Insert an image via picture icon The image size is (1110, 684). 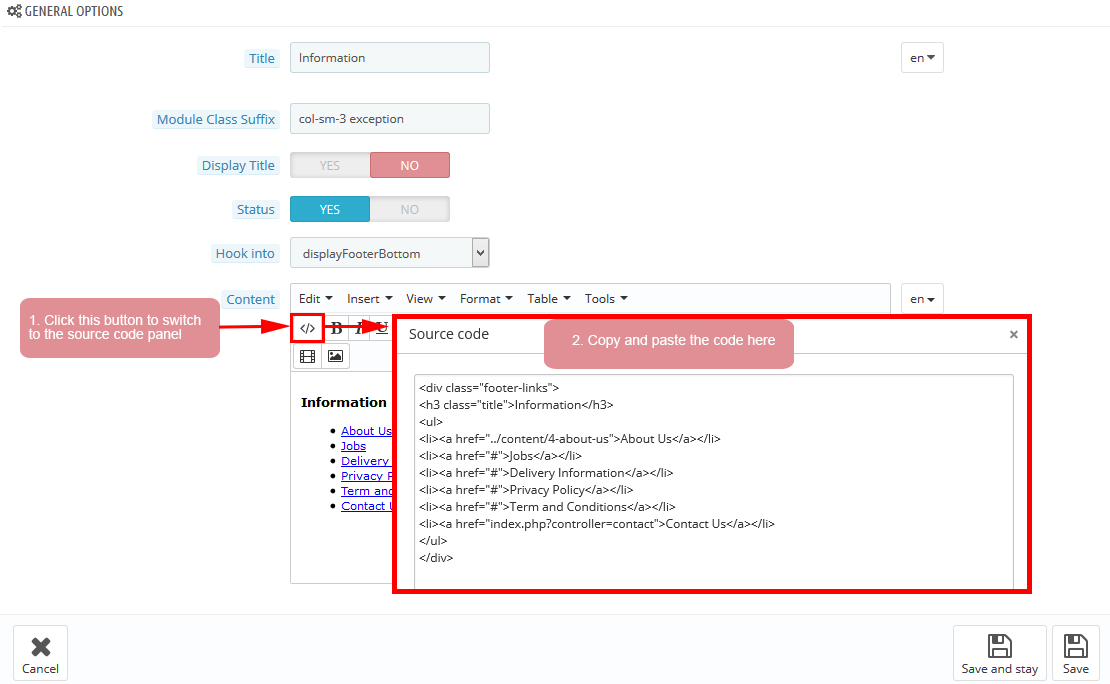[x=336, y=356]
